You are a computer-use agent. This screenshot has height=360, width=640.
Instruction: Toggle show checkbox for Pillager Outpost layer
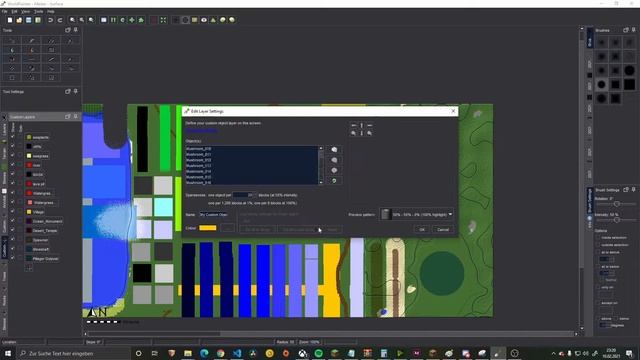pos(13,259)
